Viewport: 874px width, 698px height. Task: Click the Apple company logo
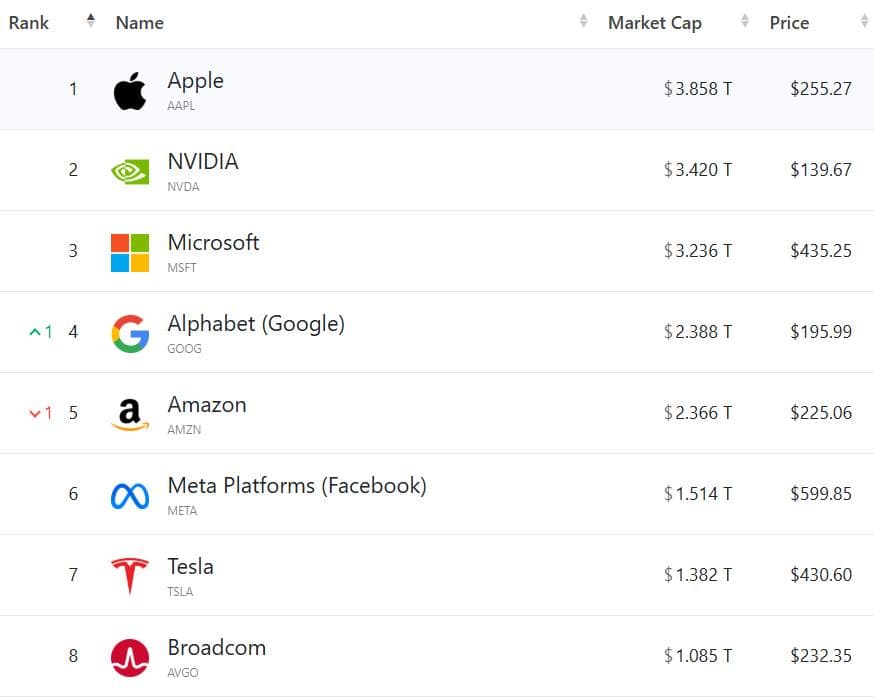[x=130, y=91]
